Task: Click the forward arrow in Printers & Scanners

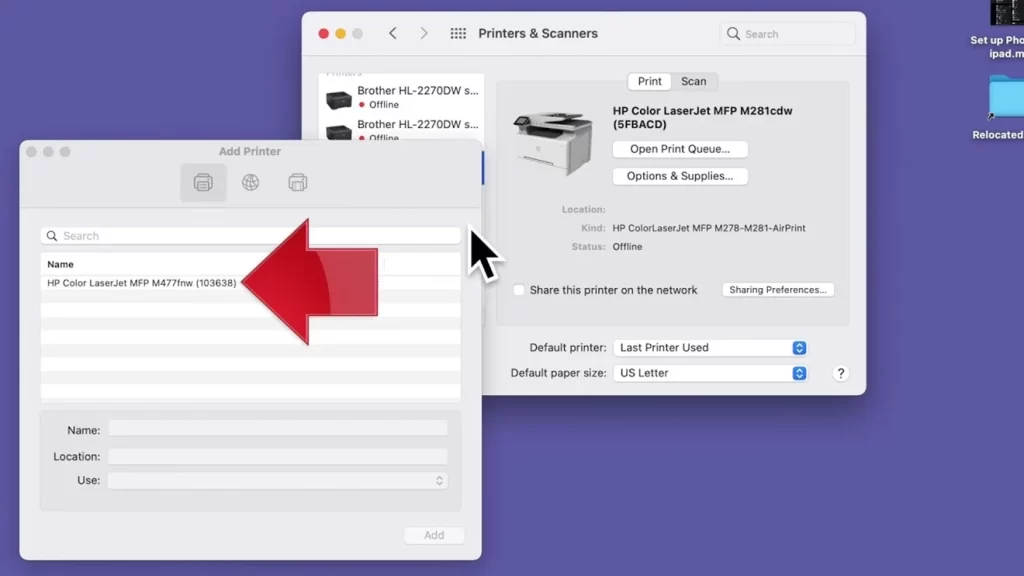Action: tap(424, 33)
